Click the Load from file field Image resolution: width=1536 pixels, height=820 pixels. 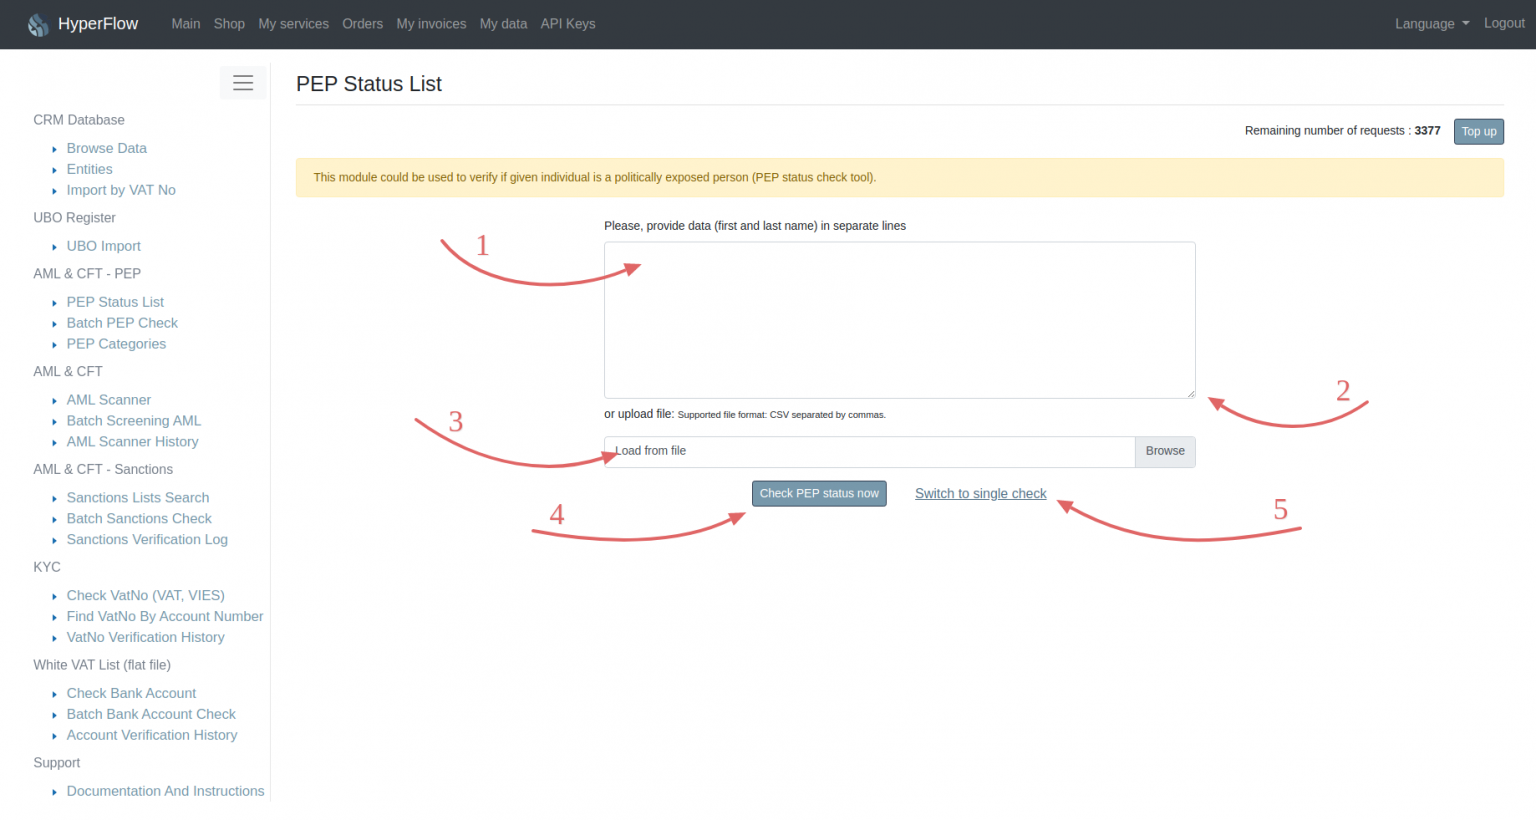(869, 451)
